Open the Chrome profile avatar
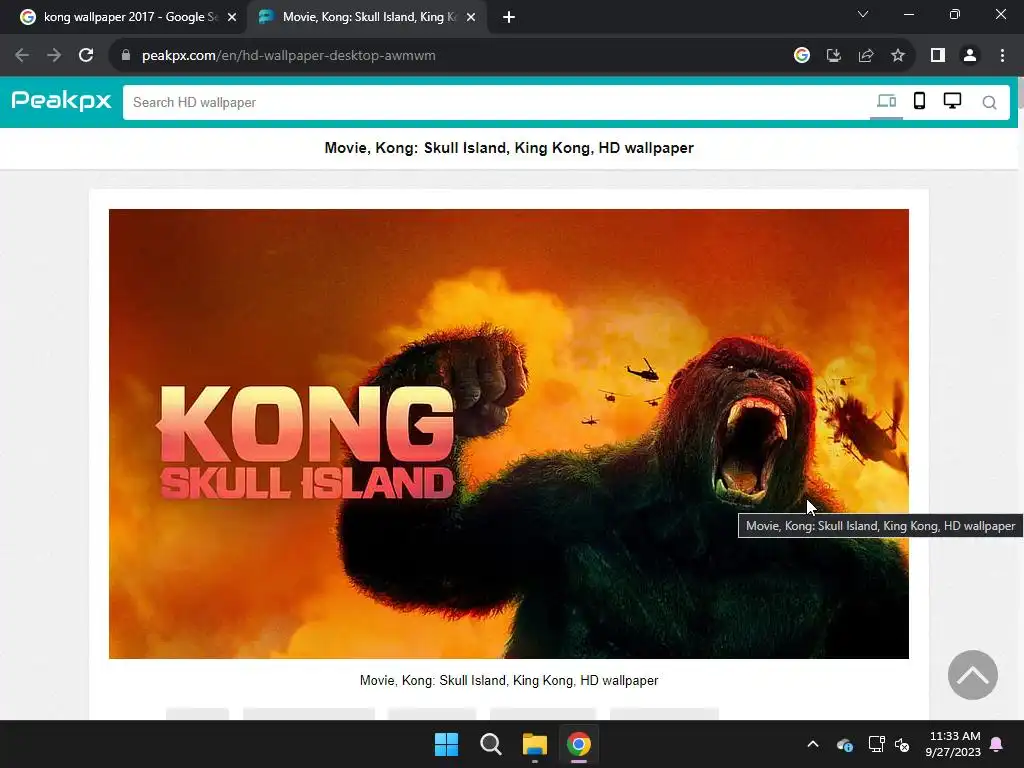The width and height of the screenshot is (1024, 768). pyautogui.click(x=970, y=56)
